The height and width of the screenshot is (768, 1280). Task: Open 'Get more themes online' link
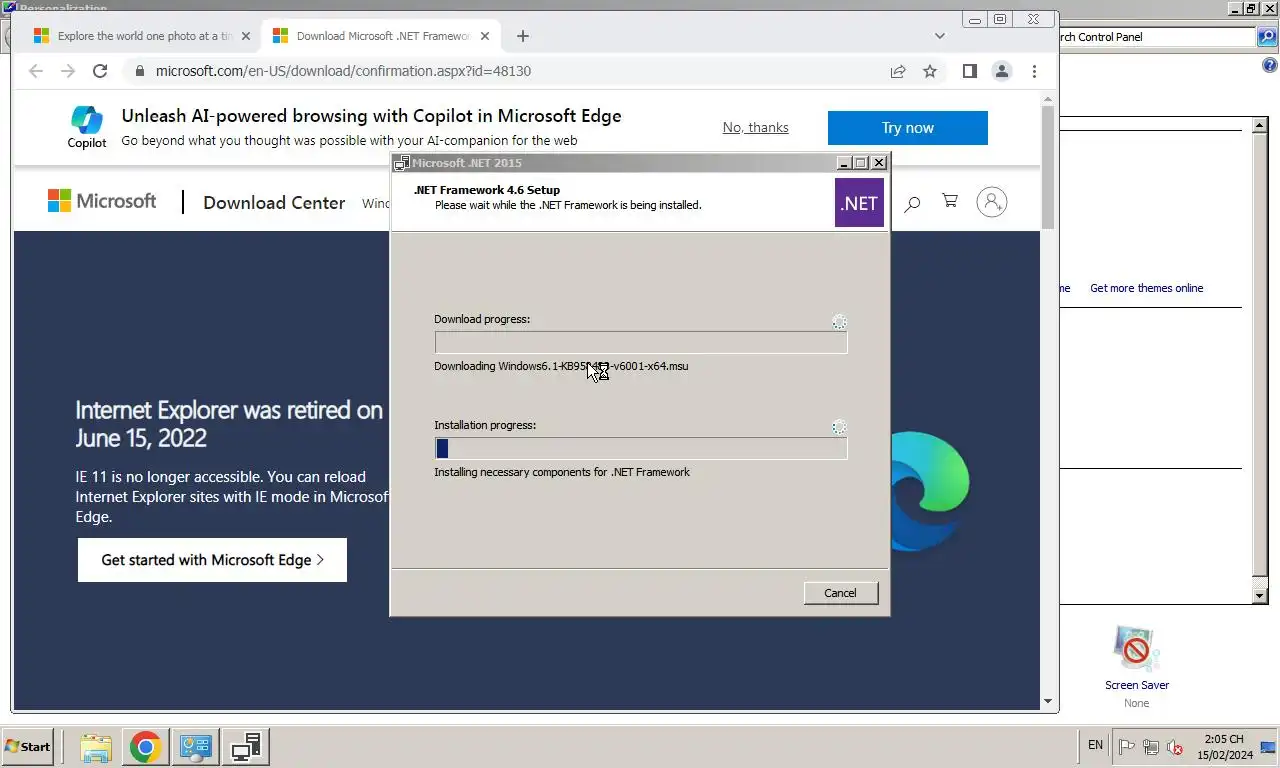coord(1146,288)
